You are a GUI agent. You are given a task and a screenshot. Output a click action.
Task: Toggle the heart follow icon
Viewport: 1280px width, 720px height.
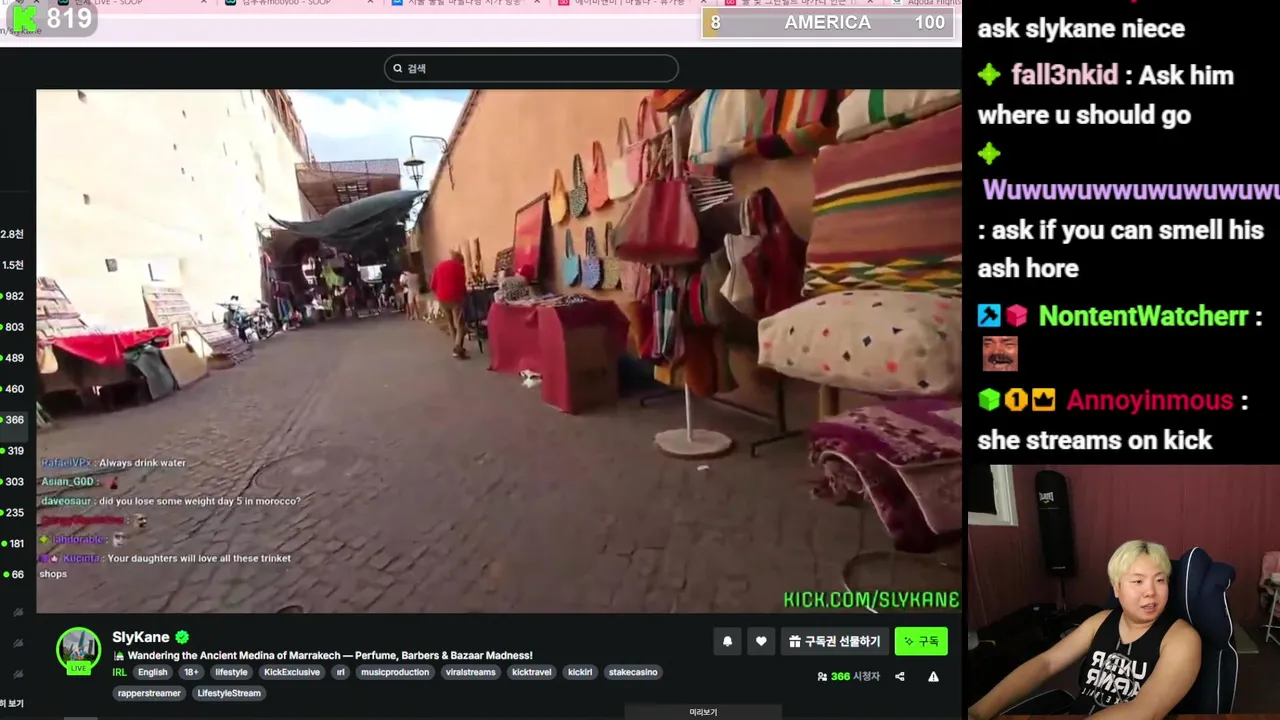pyautogui.click(x=761, y=641)
